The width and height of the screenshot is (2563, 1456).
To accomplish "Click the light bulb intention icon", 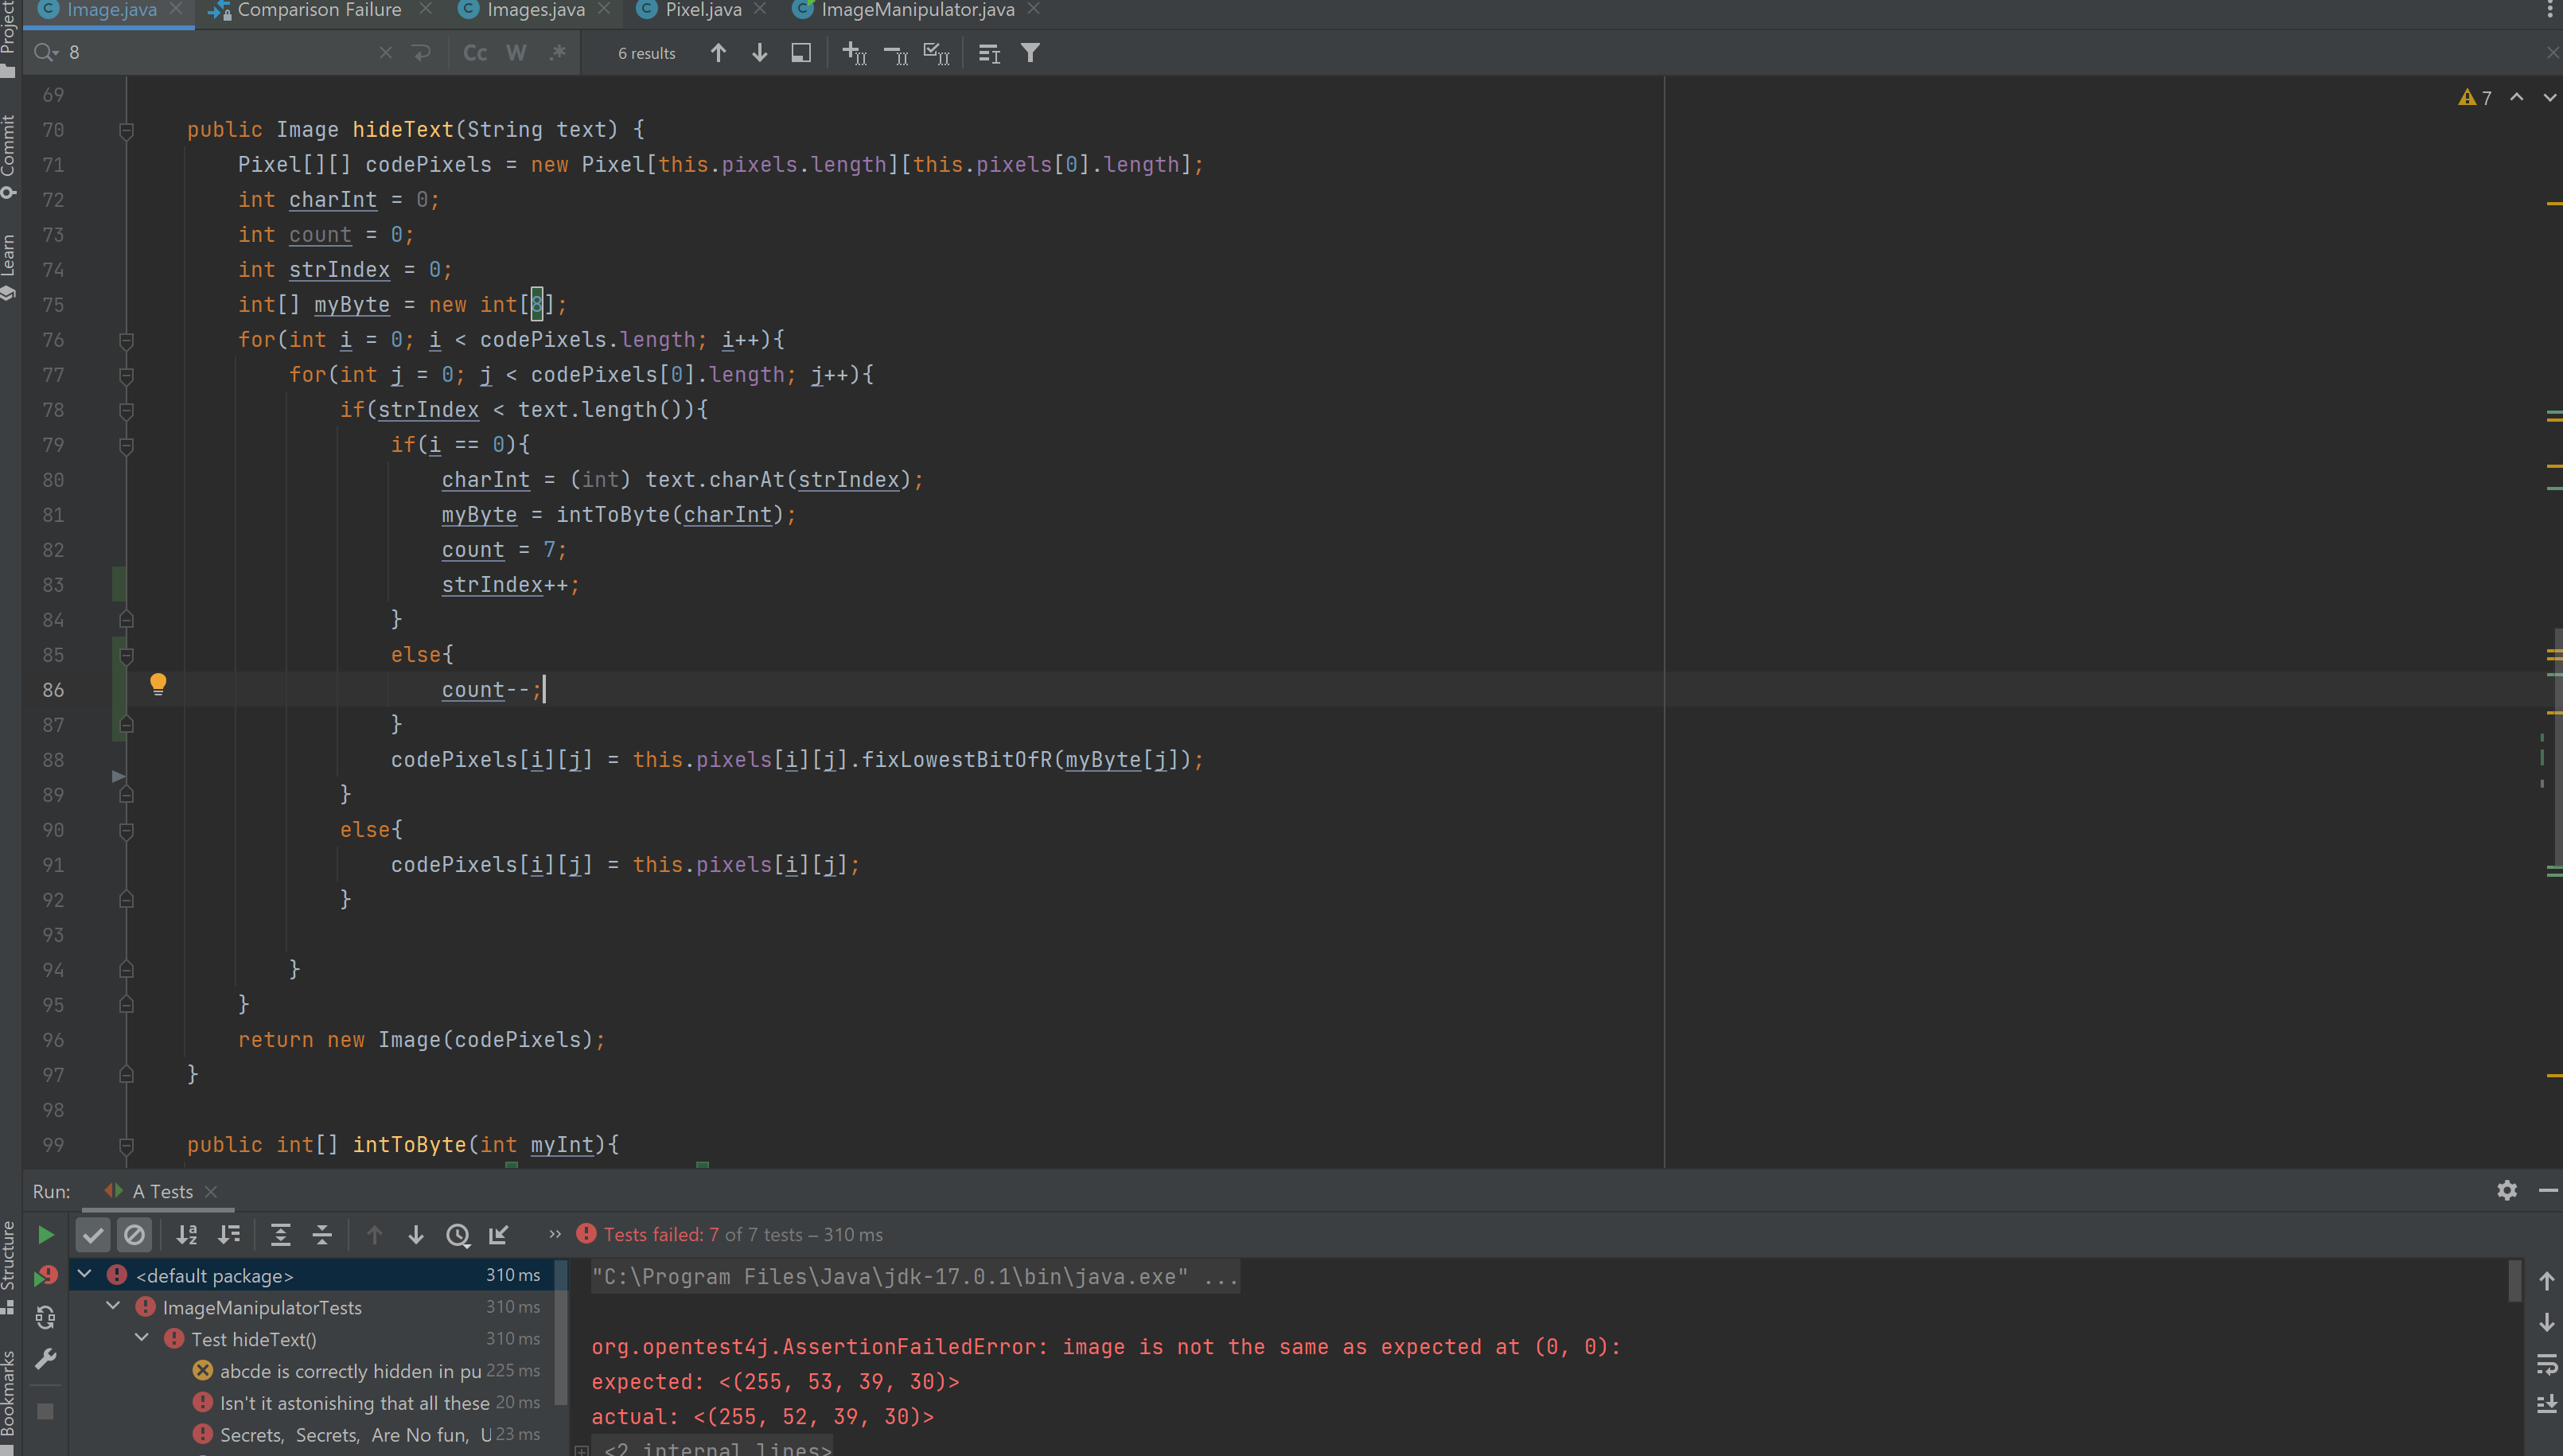I will click(x=158, y=684).
